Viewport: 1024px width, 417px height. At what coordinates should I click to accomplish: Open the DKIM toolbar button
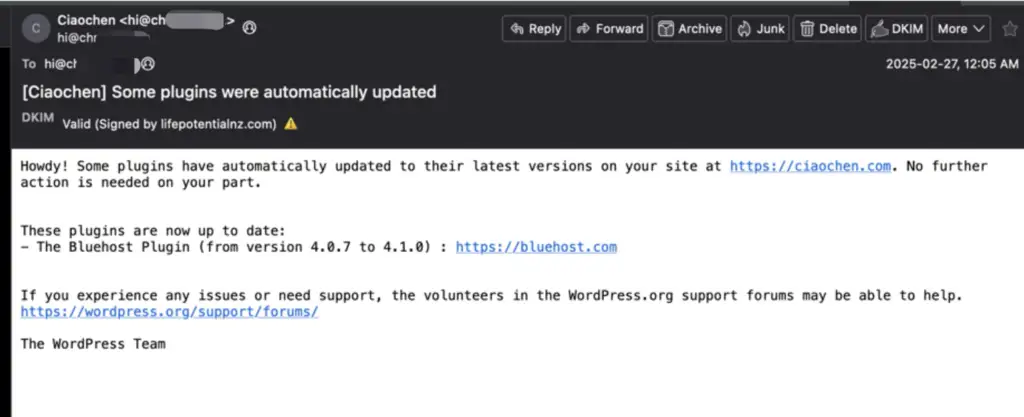(x=896, y=29)
